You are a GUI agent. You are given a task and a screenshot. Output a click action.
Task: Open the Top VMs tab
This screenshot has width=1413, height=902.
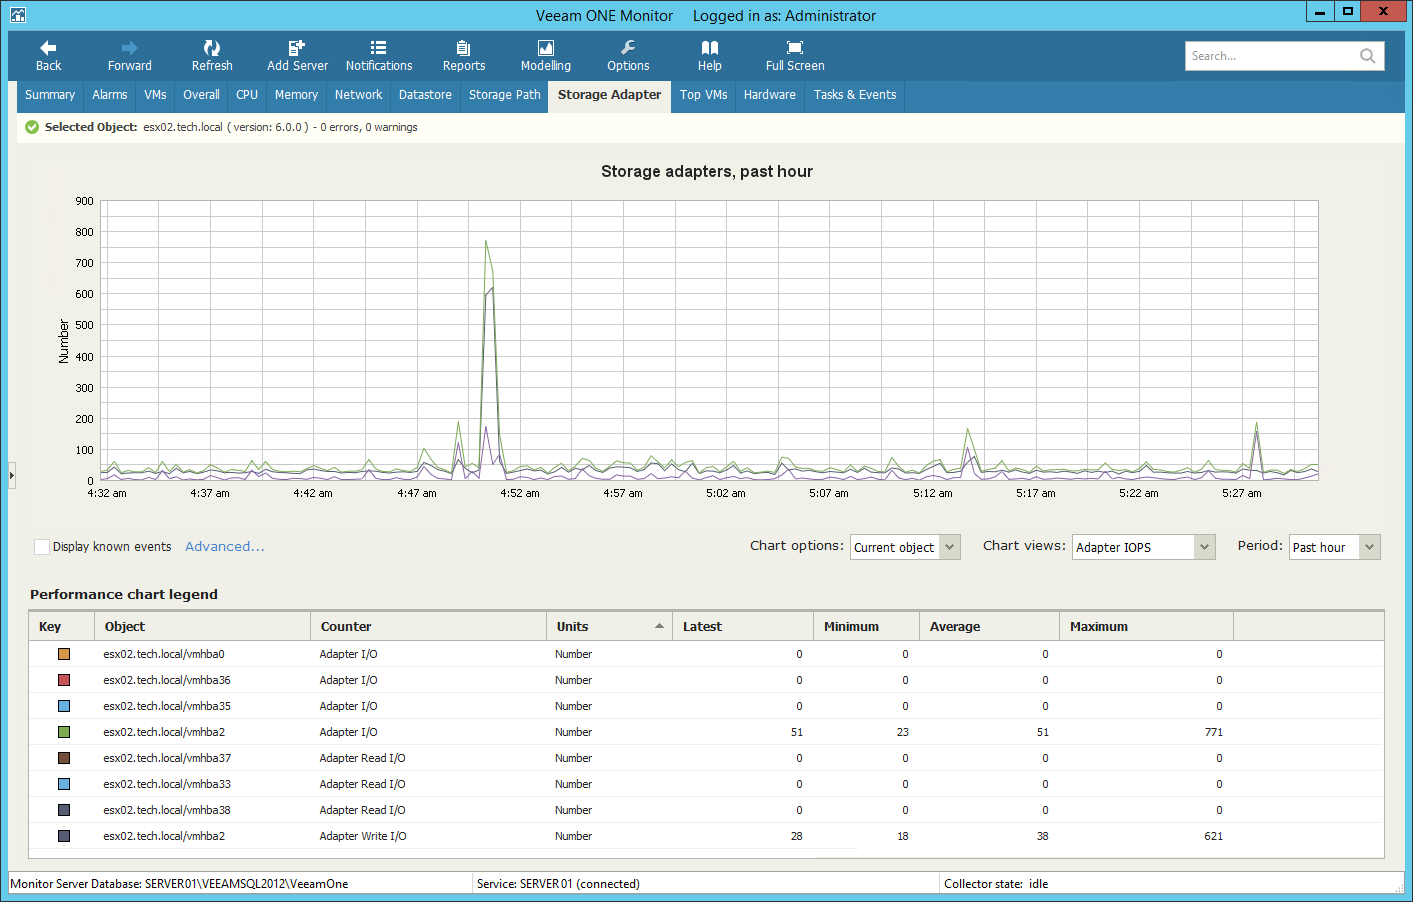coord(704,95)
